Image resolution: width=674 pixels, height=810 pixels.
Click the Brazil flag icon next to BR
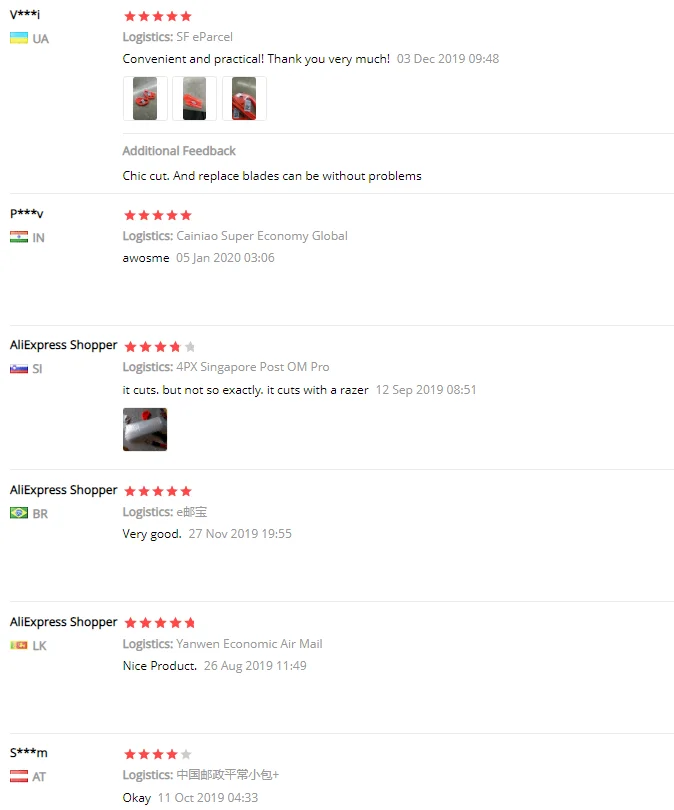(19, 513)
